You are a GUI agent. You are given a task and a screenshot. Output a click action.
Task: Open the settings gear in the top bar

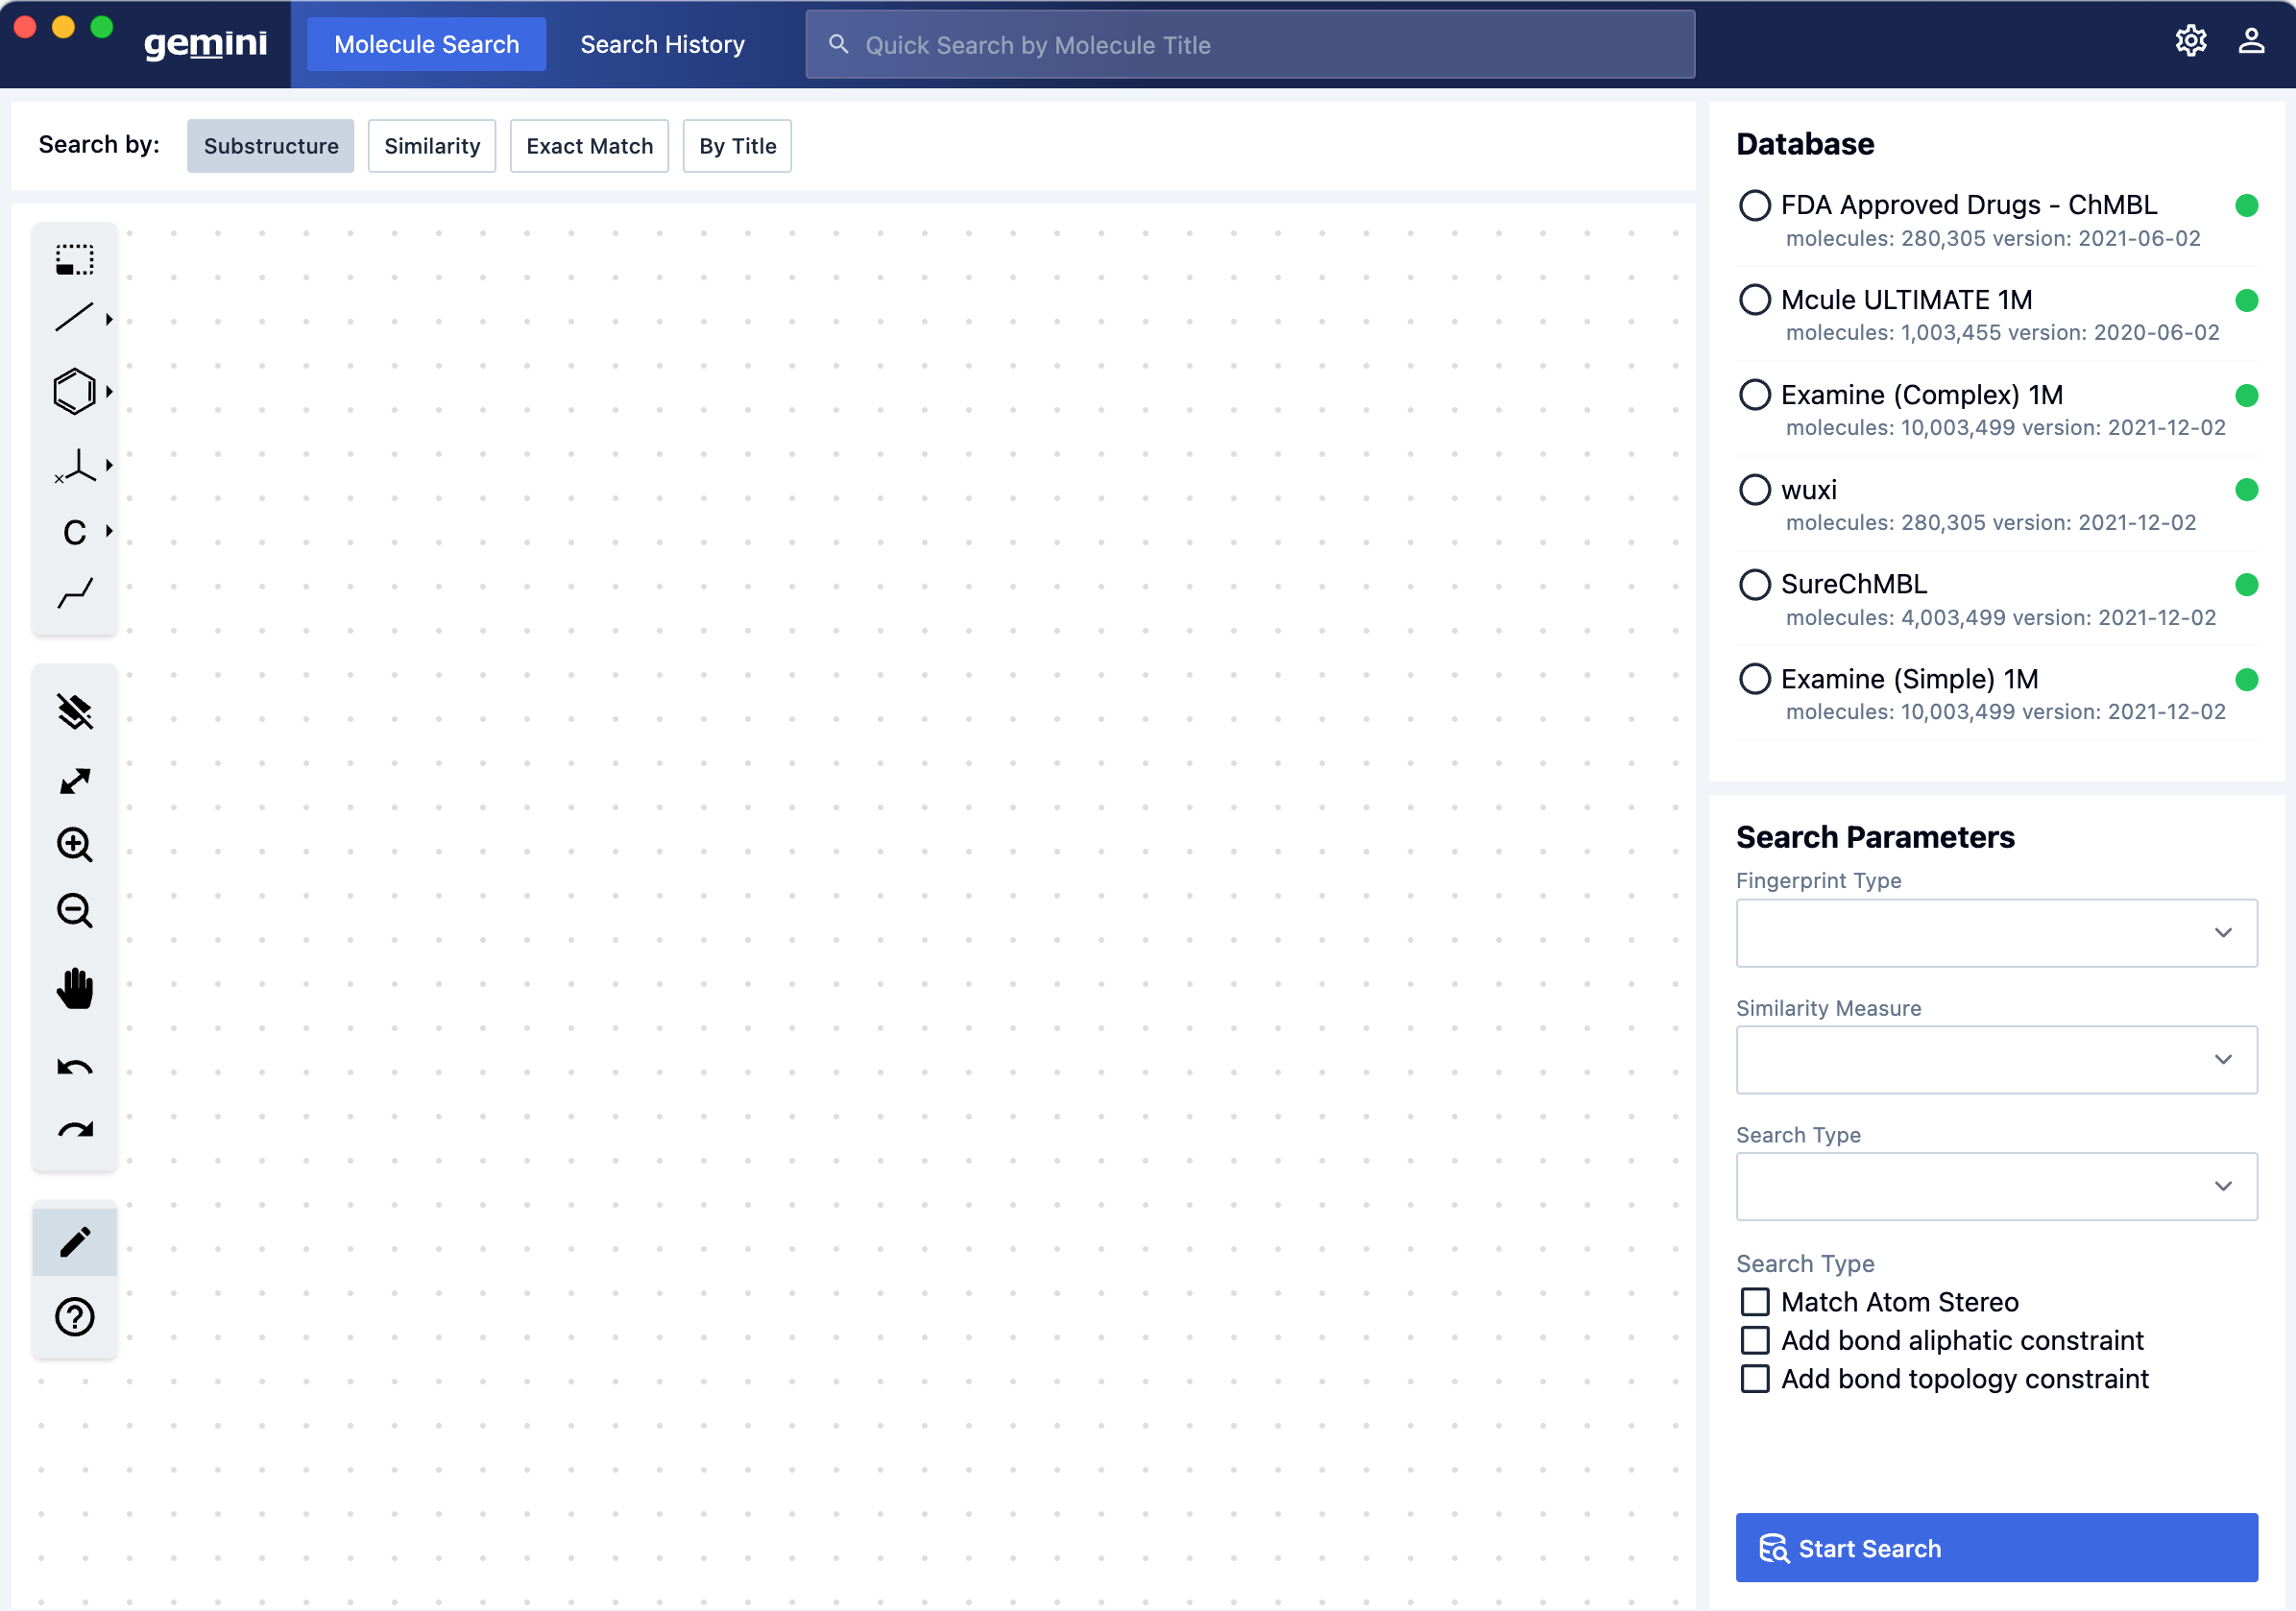pos(2190,40)
